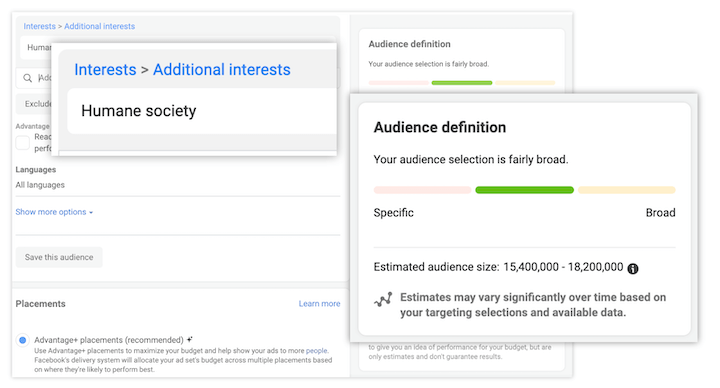Screen dimensions: 720x388
Task: Click the estimates trend graph icon
Action: pos(383,299)
